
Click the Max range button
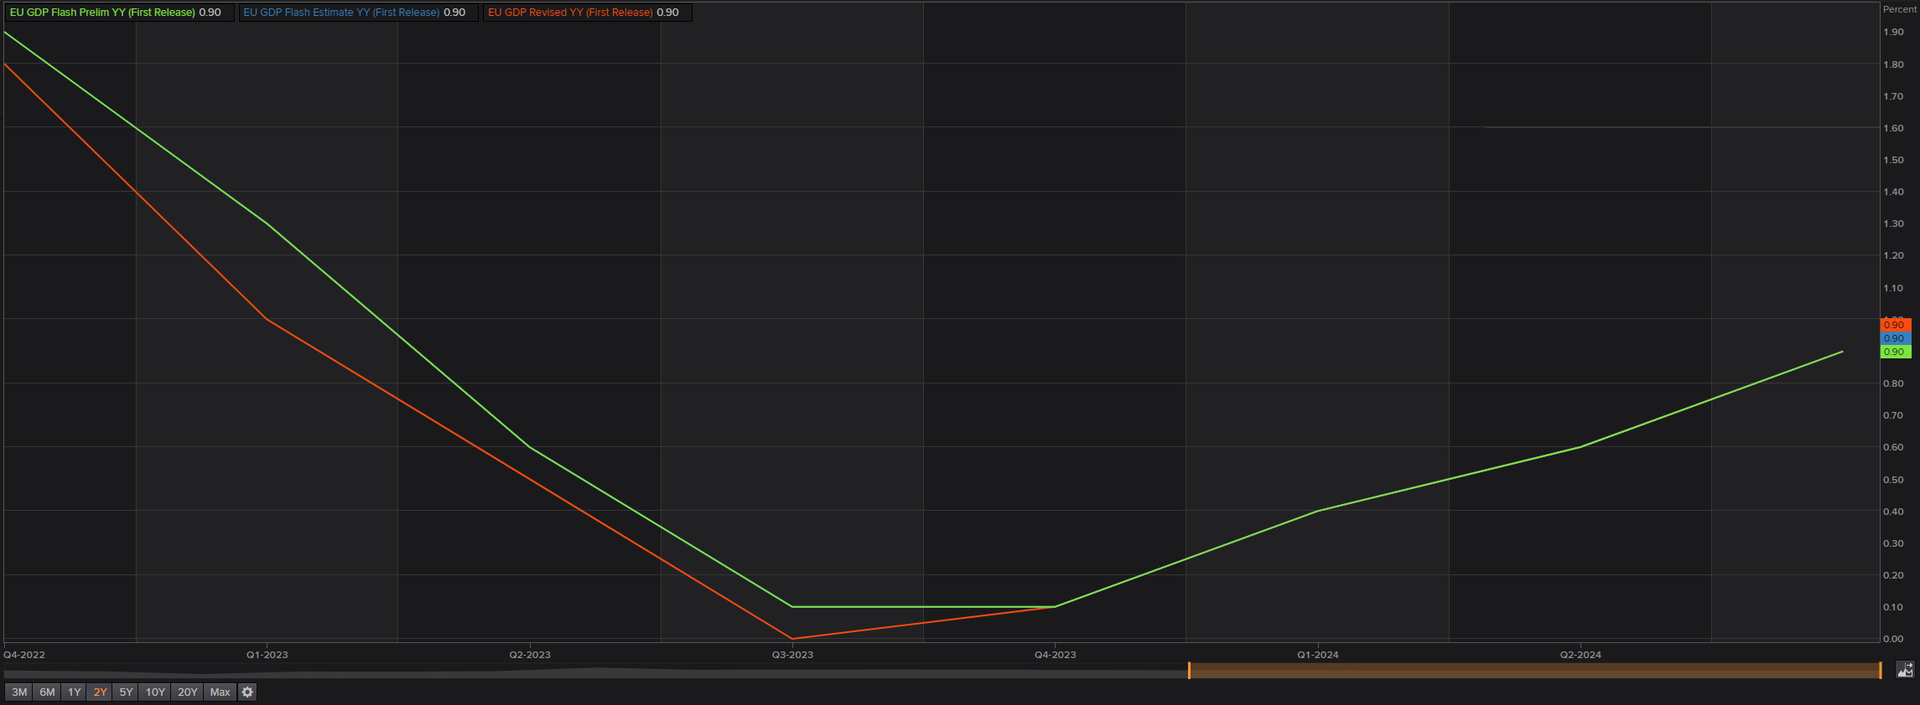tap(220, 692)
